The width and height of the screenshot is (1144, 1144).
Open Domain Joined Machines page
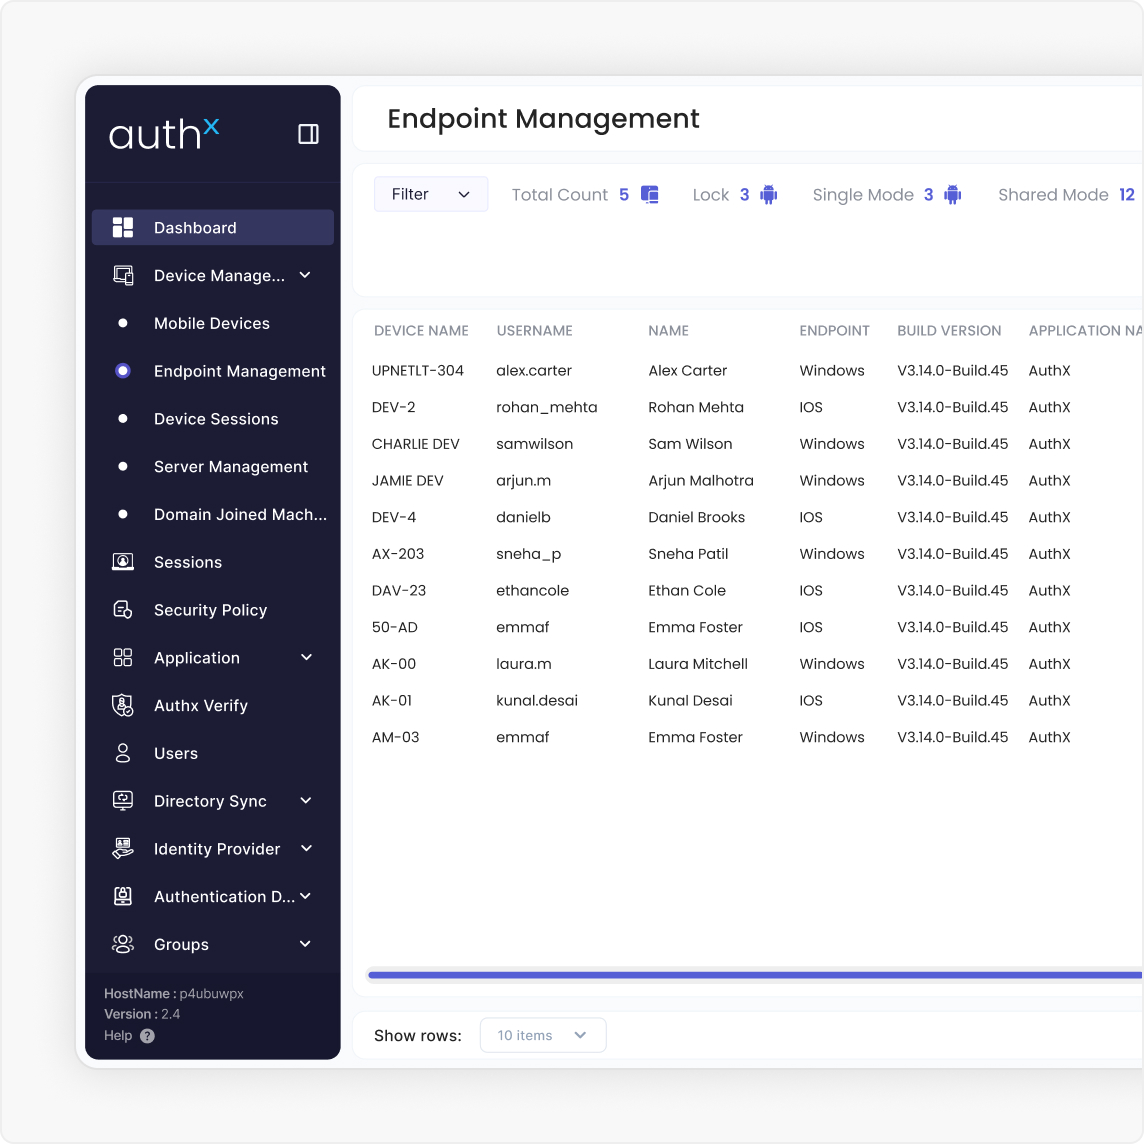click(240, 515)
